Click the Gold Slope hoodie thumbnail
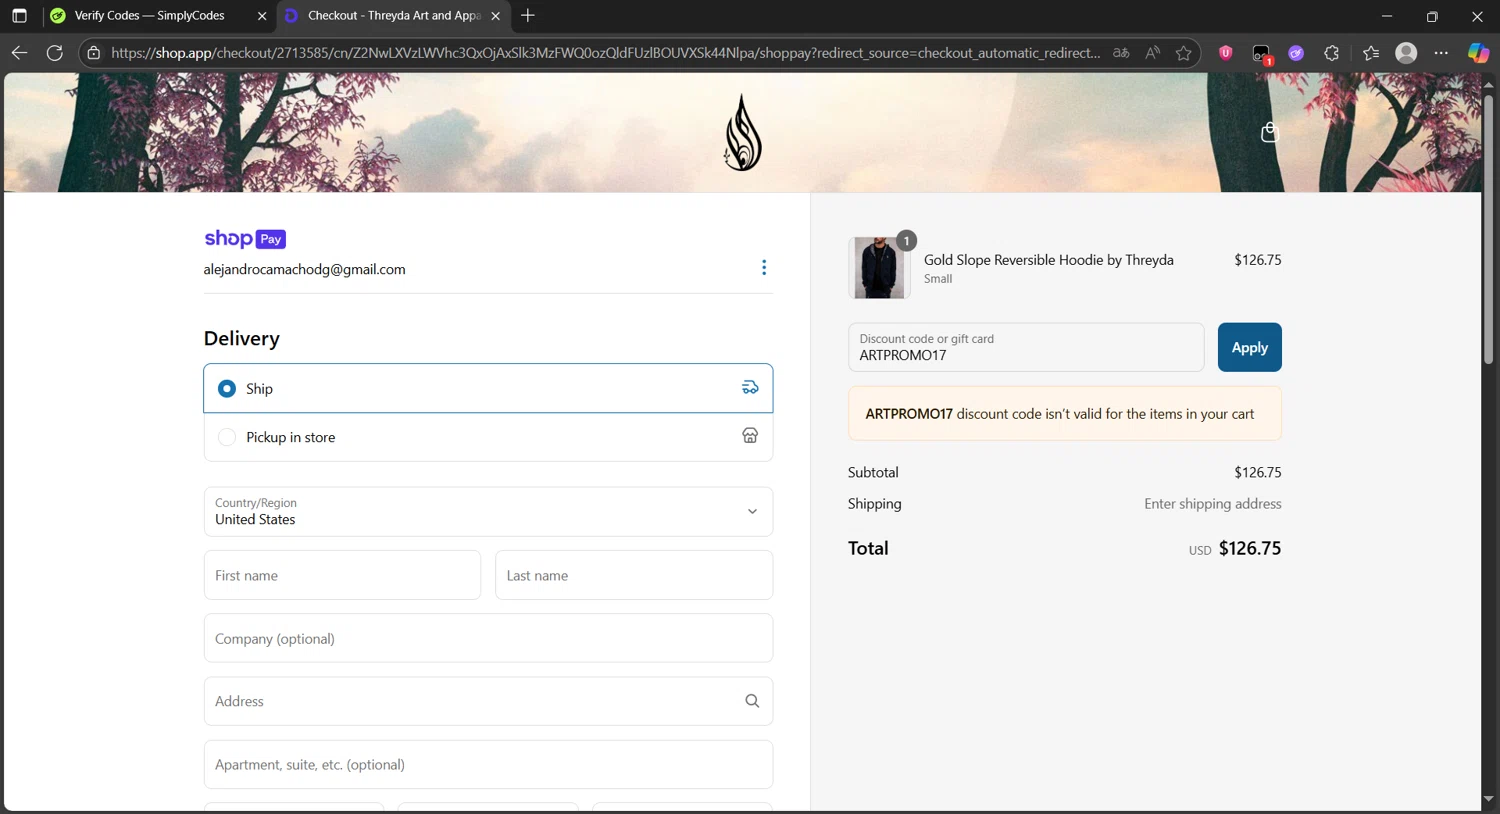The height and width of the screenshot is (814, 1500). [879, 267]
